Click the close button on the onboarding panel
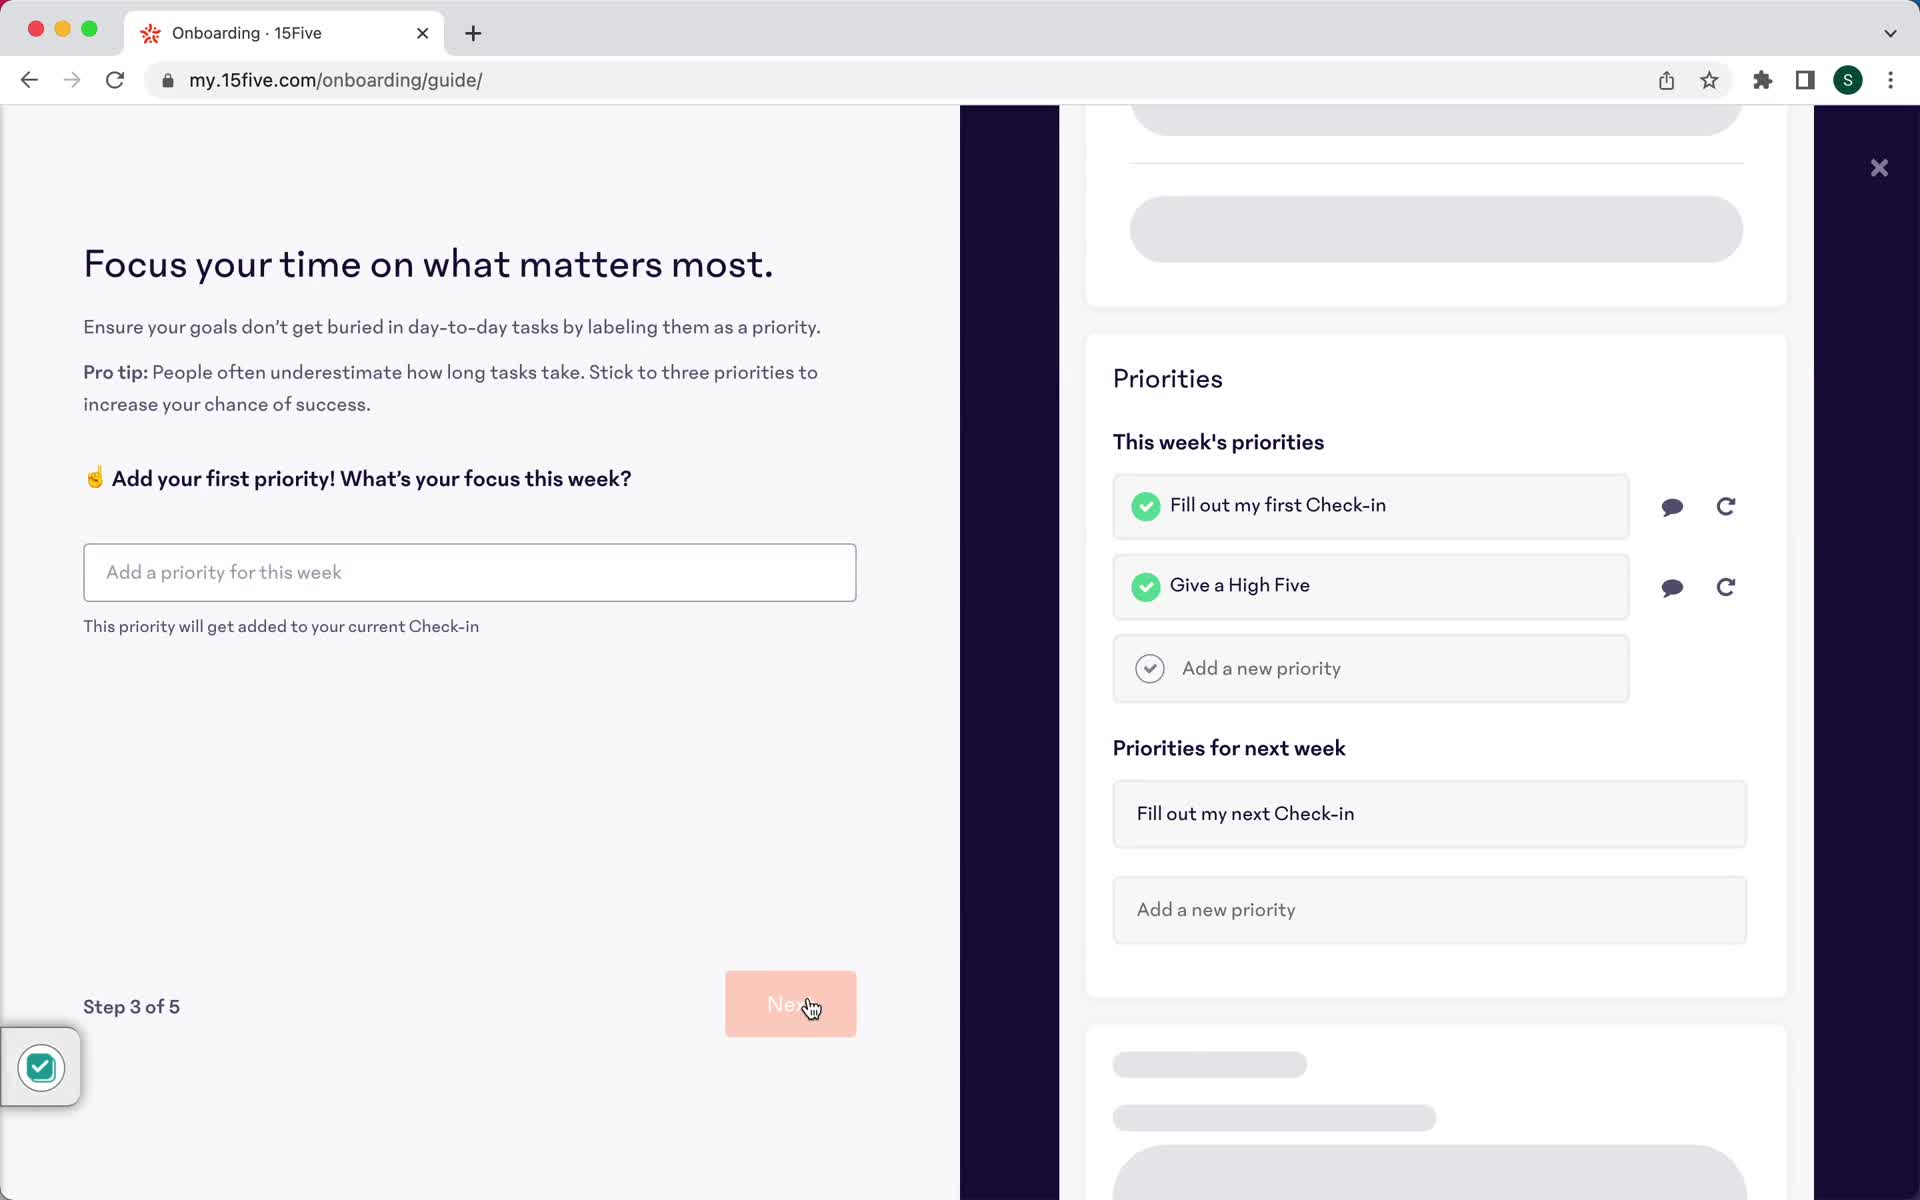Viewport: 1920px width, 1200px height. point(1879,167)
